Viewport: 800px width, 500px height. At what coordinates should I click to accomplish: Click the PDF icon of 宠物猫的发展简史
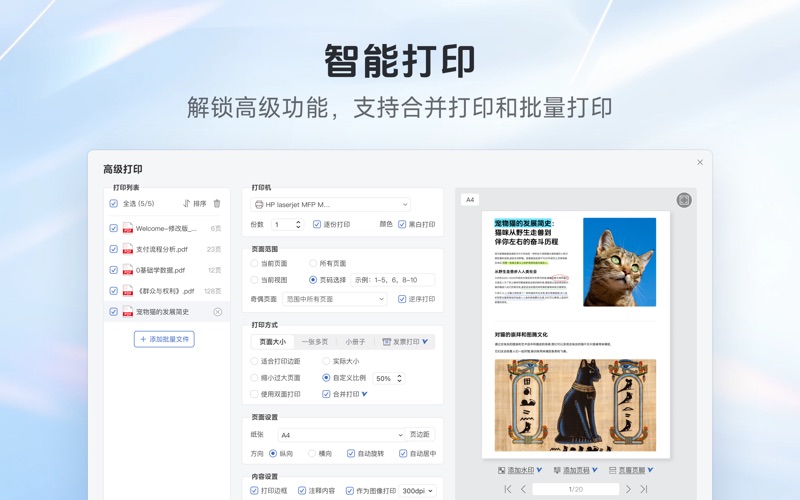pyautogui.click(x=128, y=312)
